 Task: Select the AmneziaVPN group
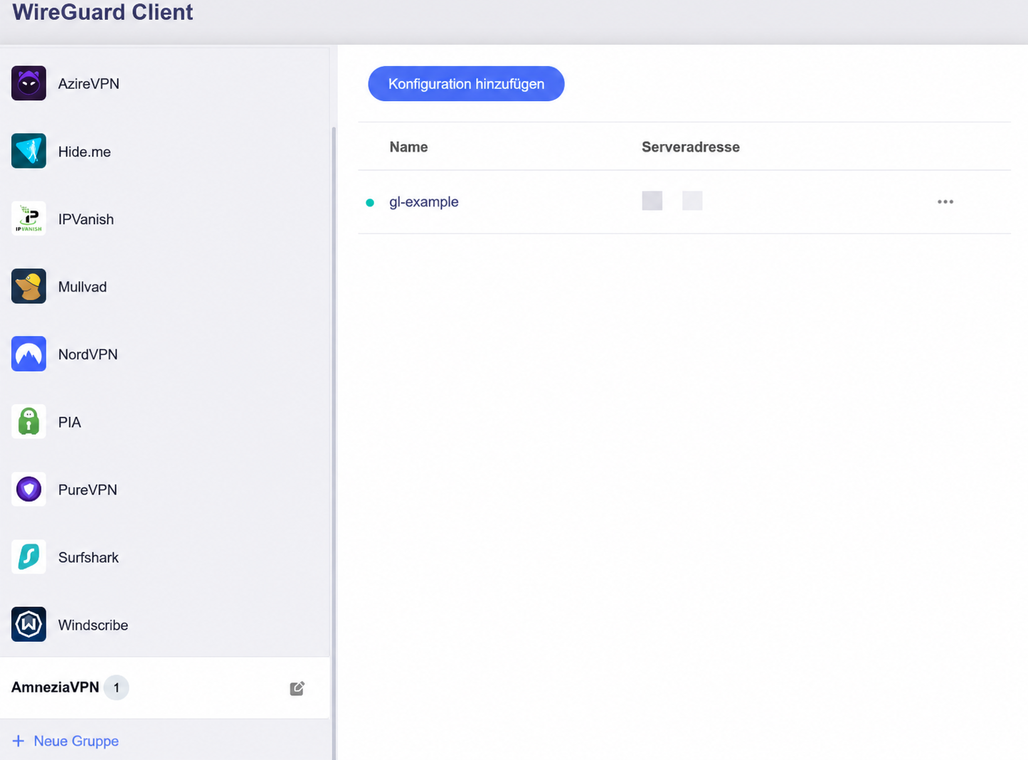click(165, 687)
